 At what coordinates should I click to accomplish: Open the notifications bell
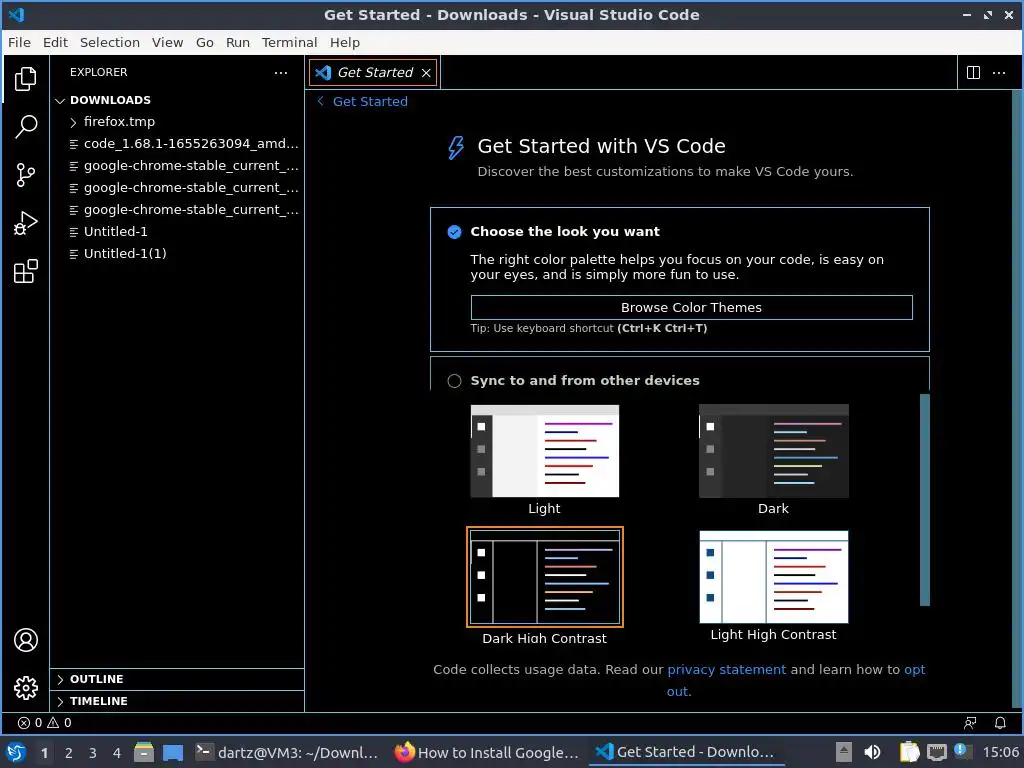pos(1000,723)
